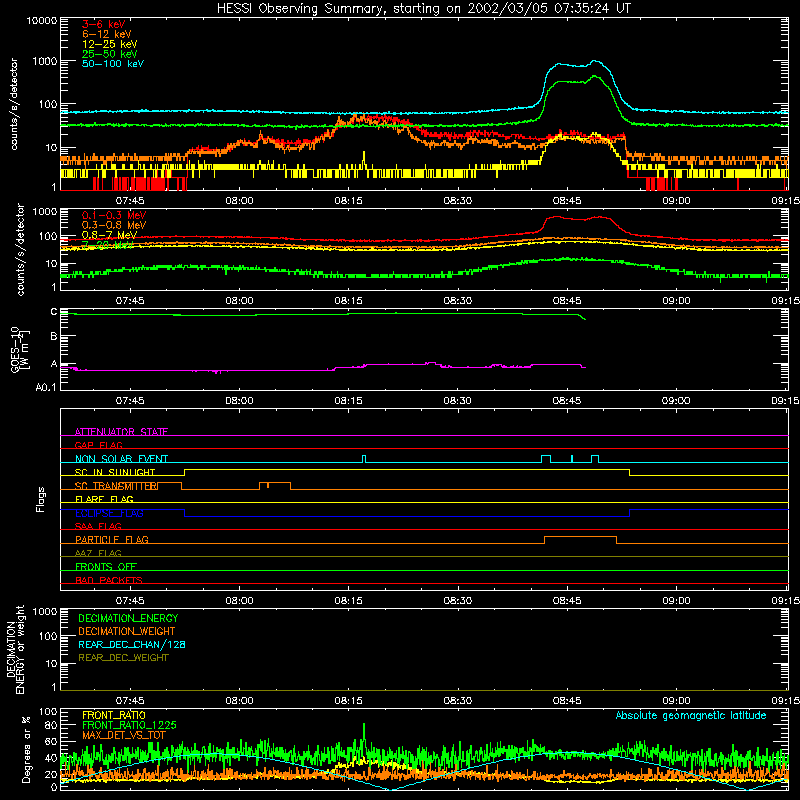Select the 6-12 keV legend label

click(106, 34)
